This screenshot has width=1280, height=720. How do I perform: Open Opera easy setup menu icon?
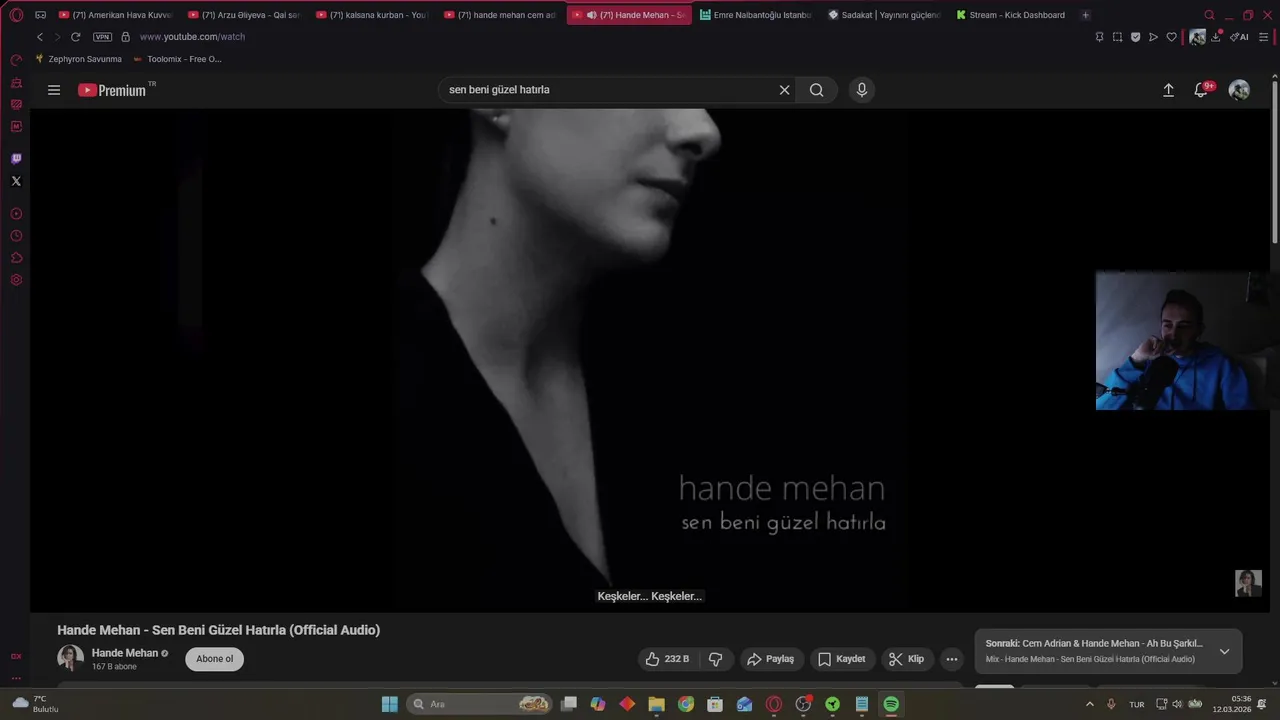(1264, 37)
